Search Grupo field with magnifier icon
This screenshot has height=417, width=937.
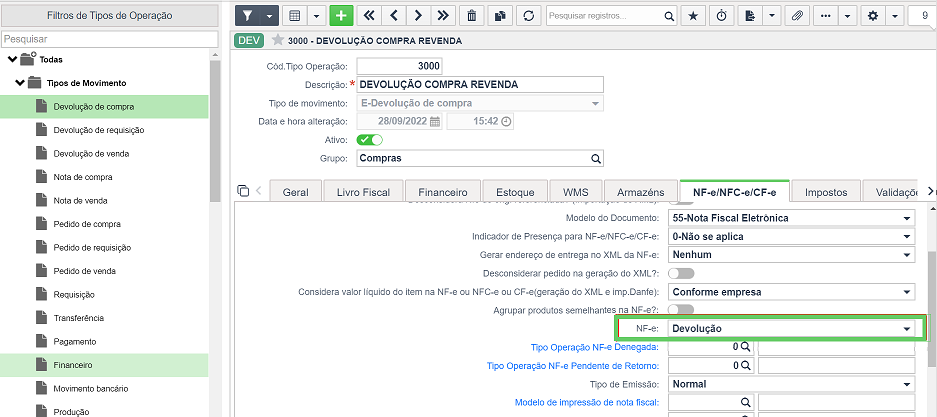point(595,159)
